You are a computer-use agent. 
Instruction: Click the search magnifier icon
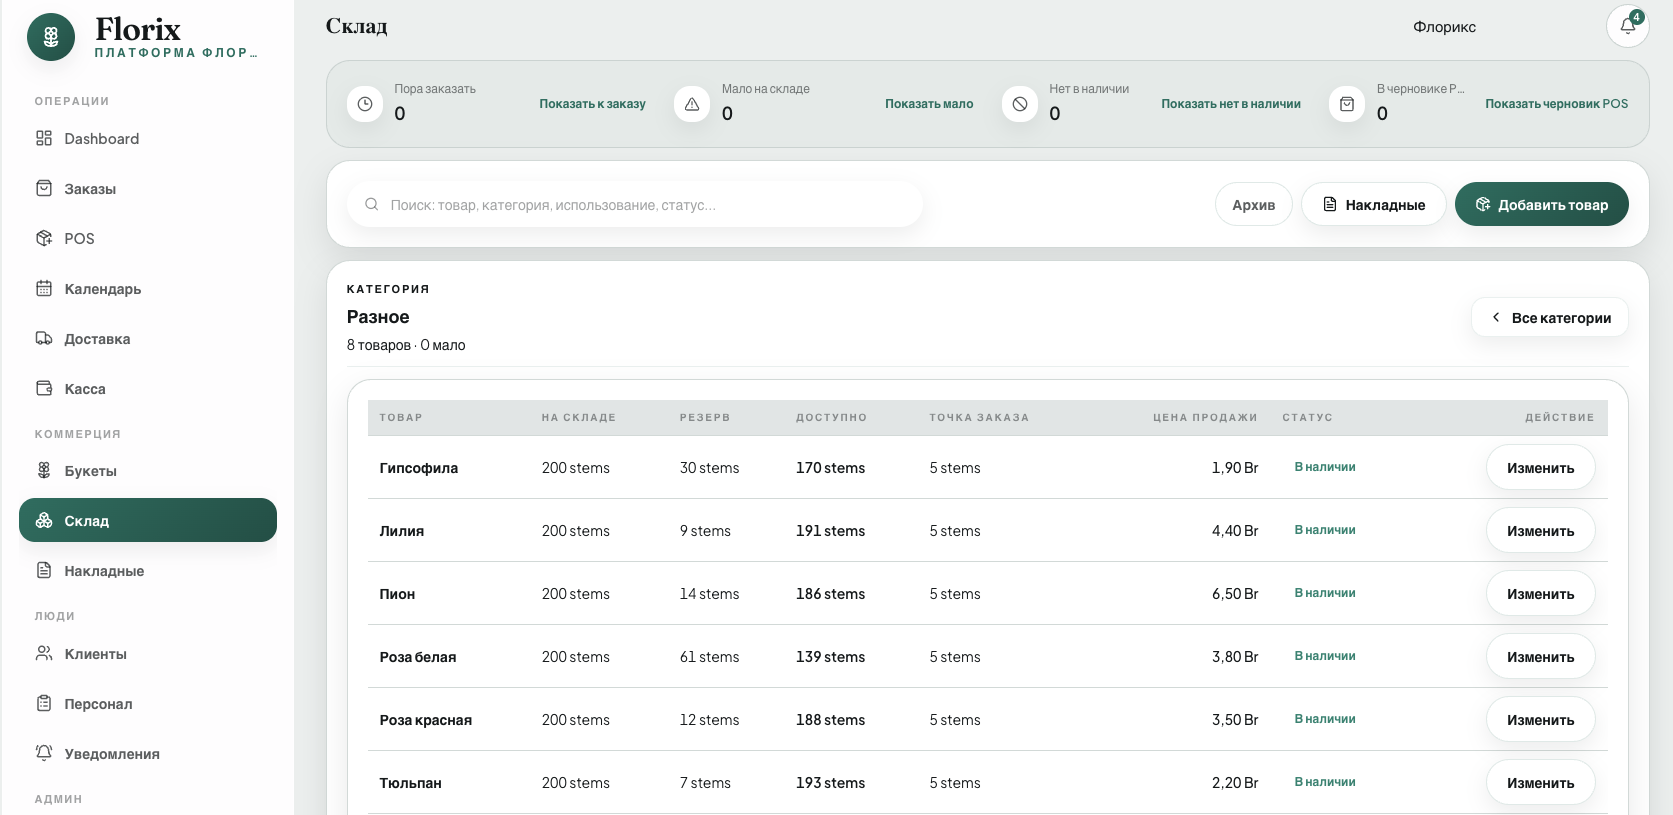coord(371,204)
